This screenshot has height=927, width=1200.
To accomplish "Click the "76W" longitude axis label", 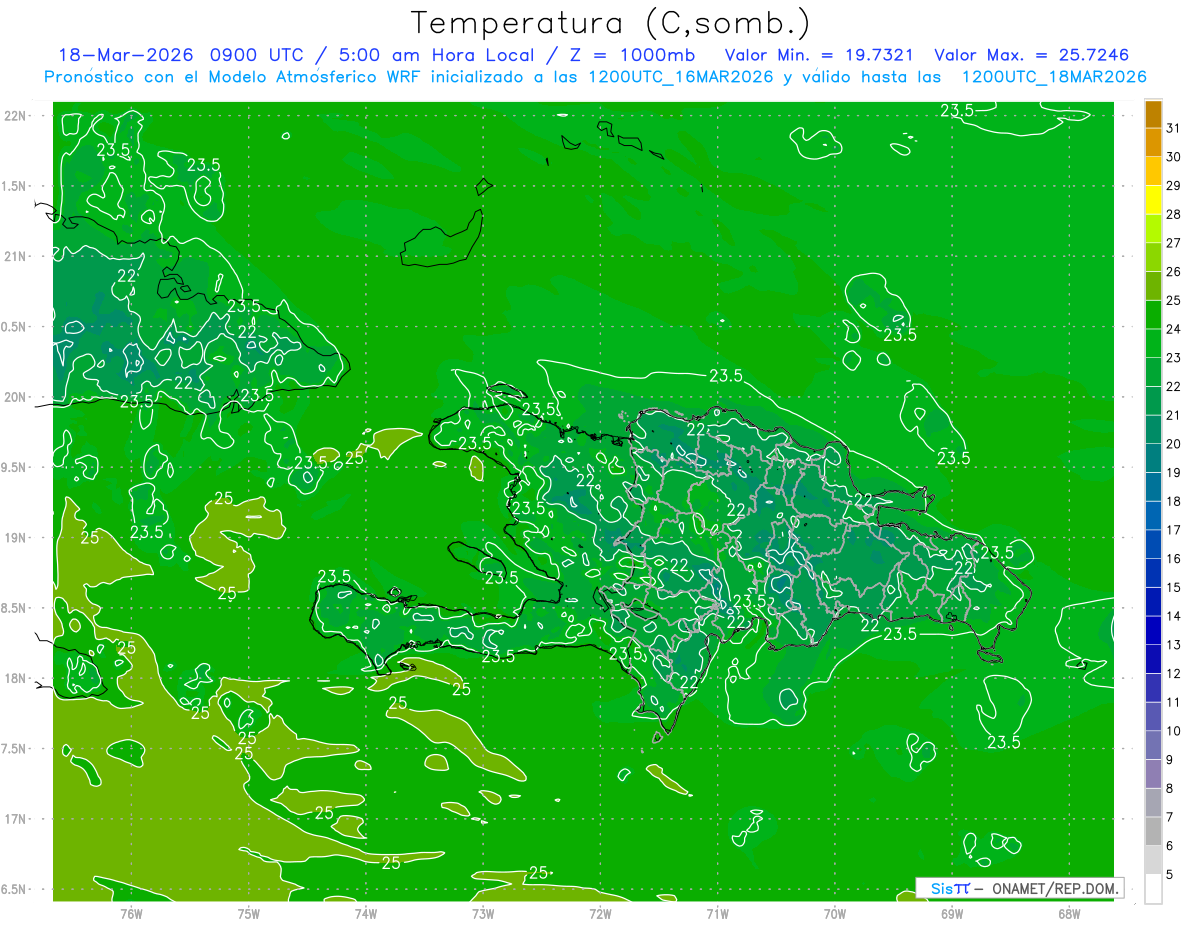I will pos(131,913).
